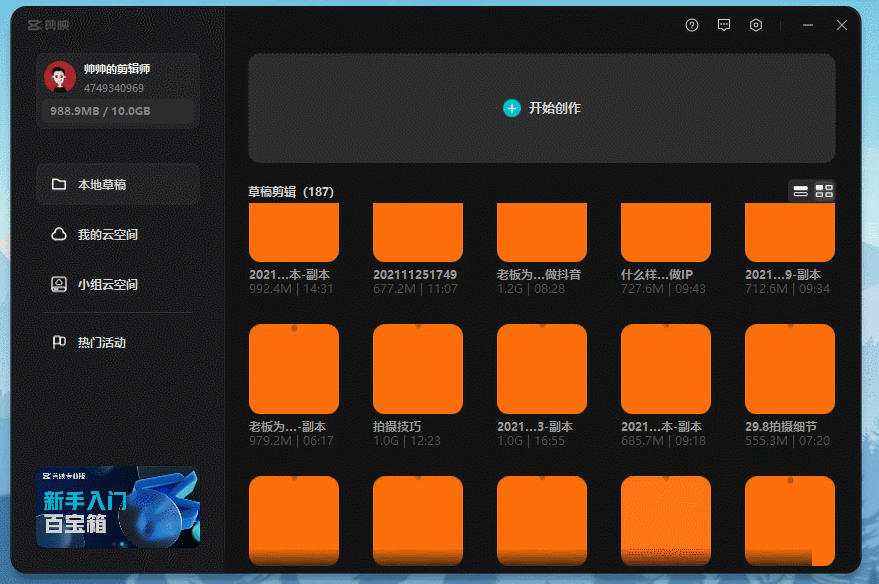Screen dimensions: 879x584
Task: Minimize the 剪映 window
Action: [x=808, y=26]
